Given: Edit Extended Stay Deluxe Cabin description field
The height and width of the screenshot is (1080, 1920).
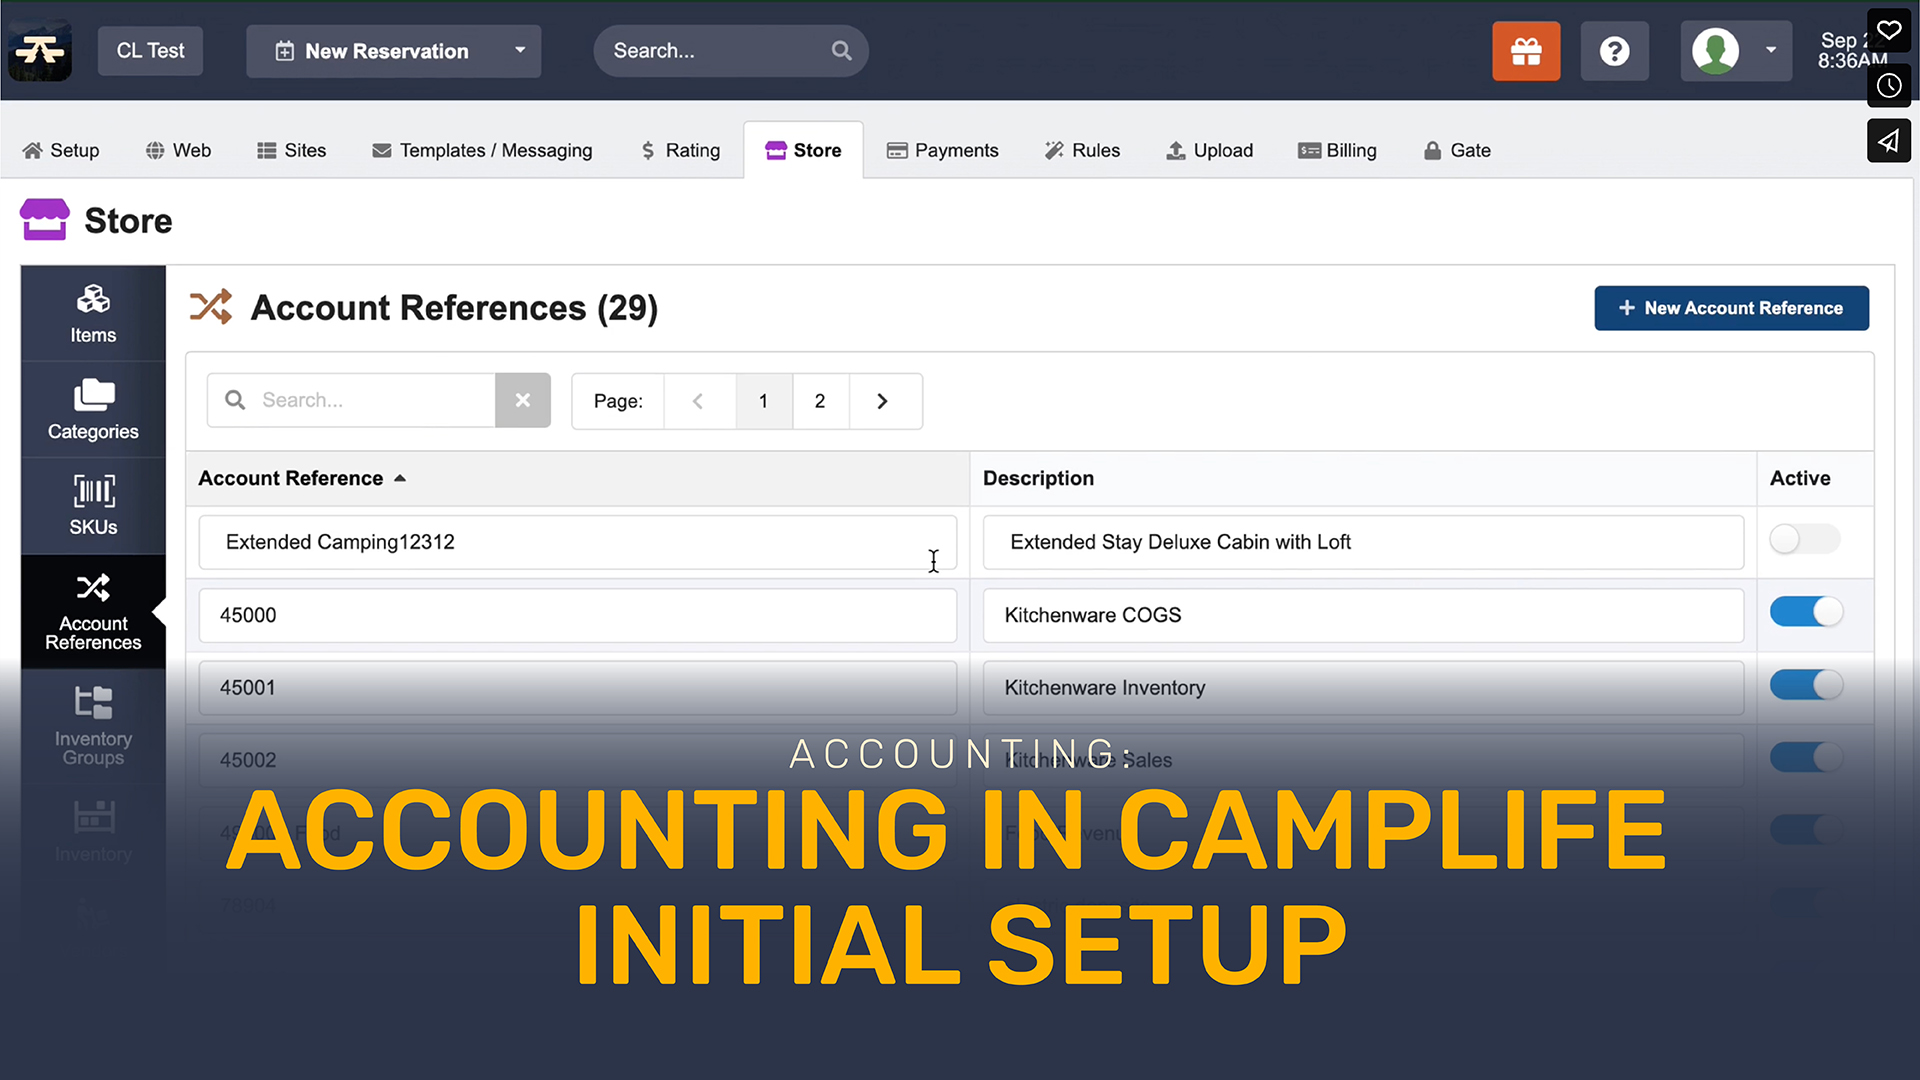Looking at the screenshot, I should [1363, 542].
